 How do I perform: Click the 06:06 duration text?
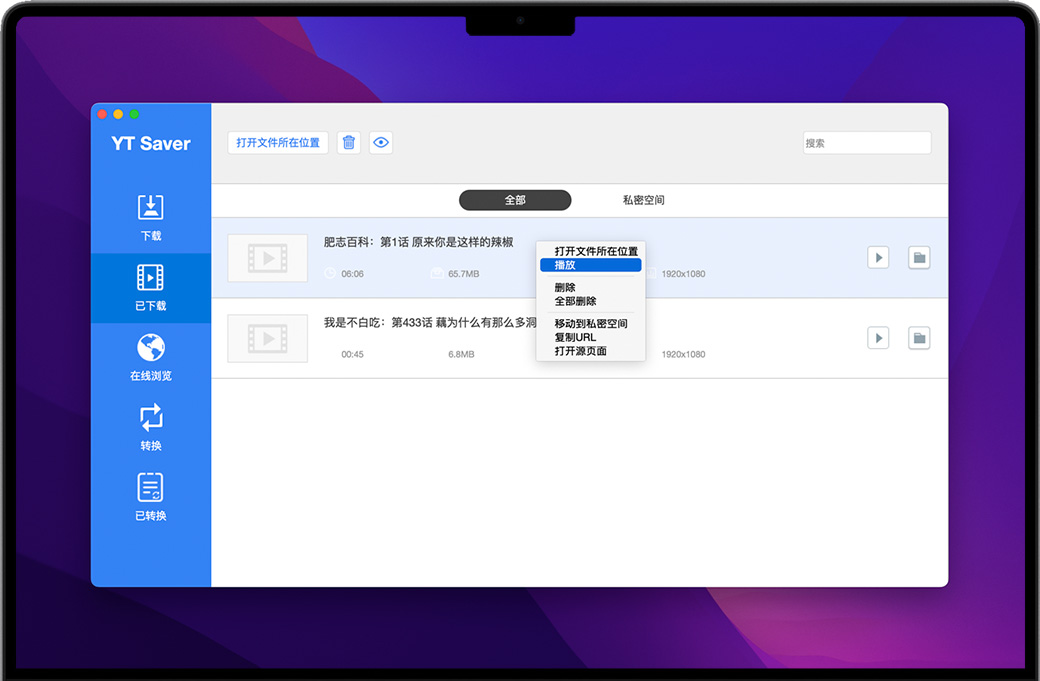pos(352,274)
